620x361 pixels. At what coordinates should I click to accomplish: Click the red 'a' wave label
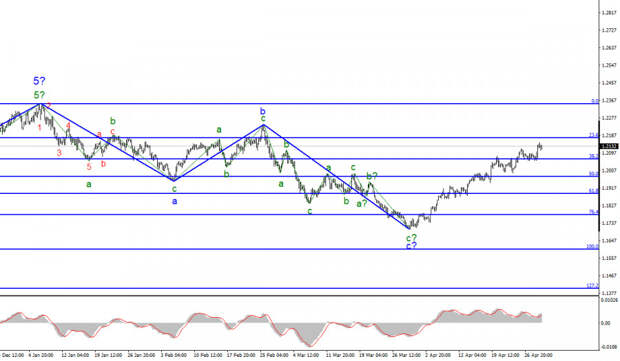[x=99, y=134]
